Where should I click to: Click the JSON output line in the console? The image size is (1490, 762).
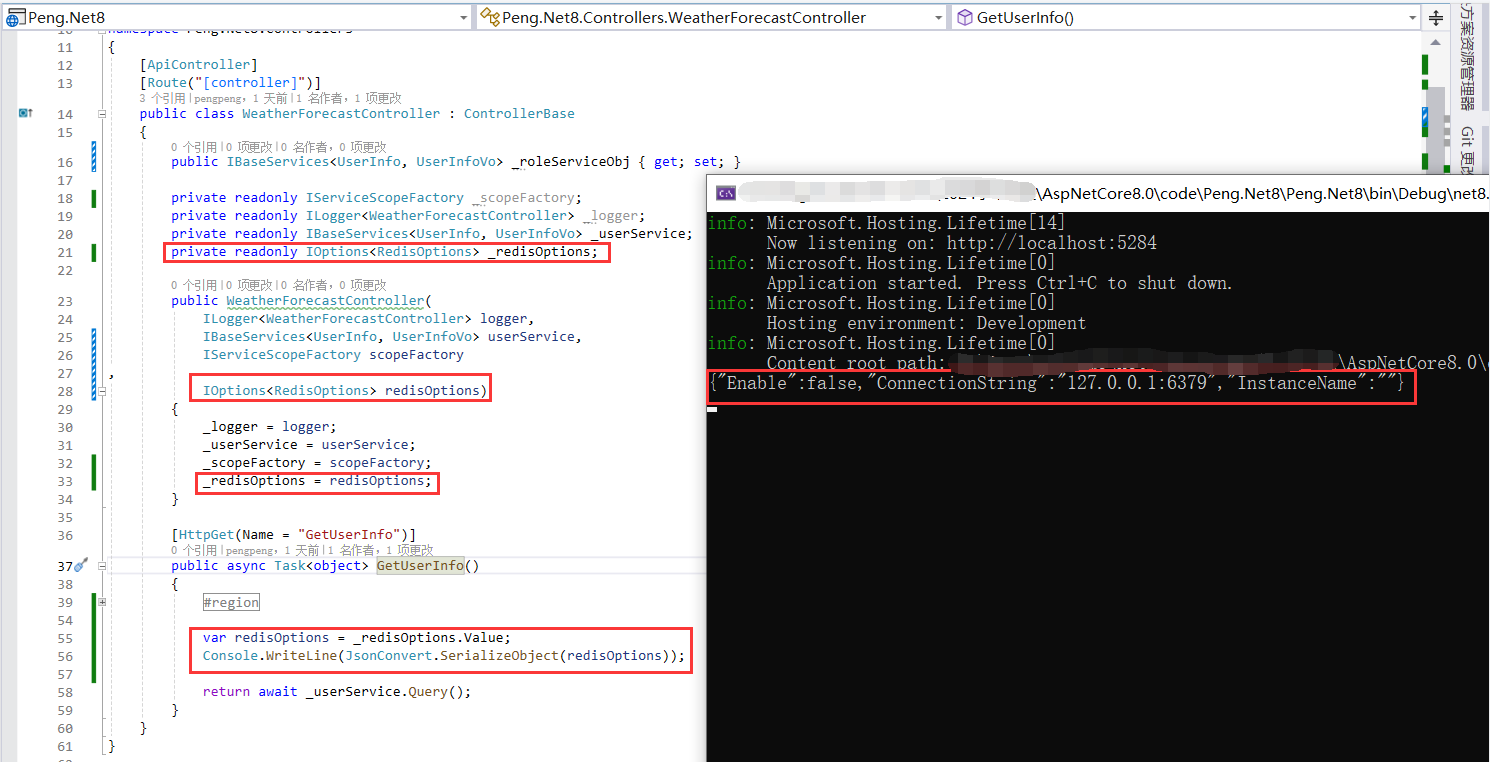(x=1057, y=383)
